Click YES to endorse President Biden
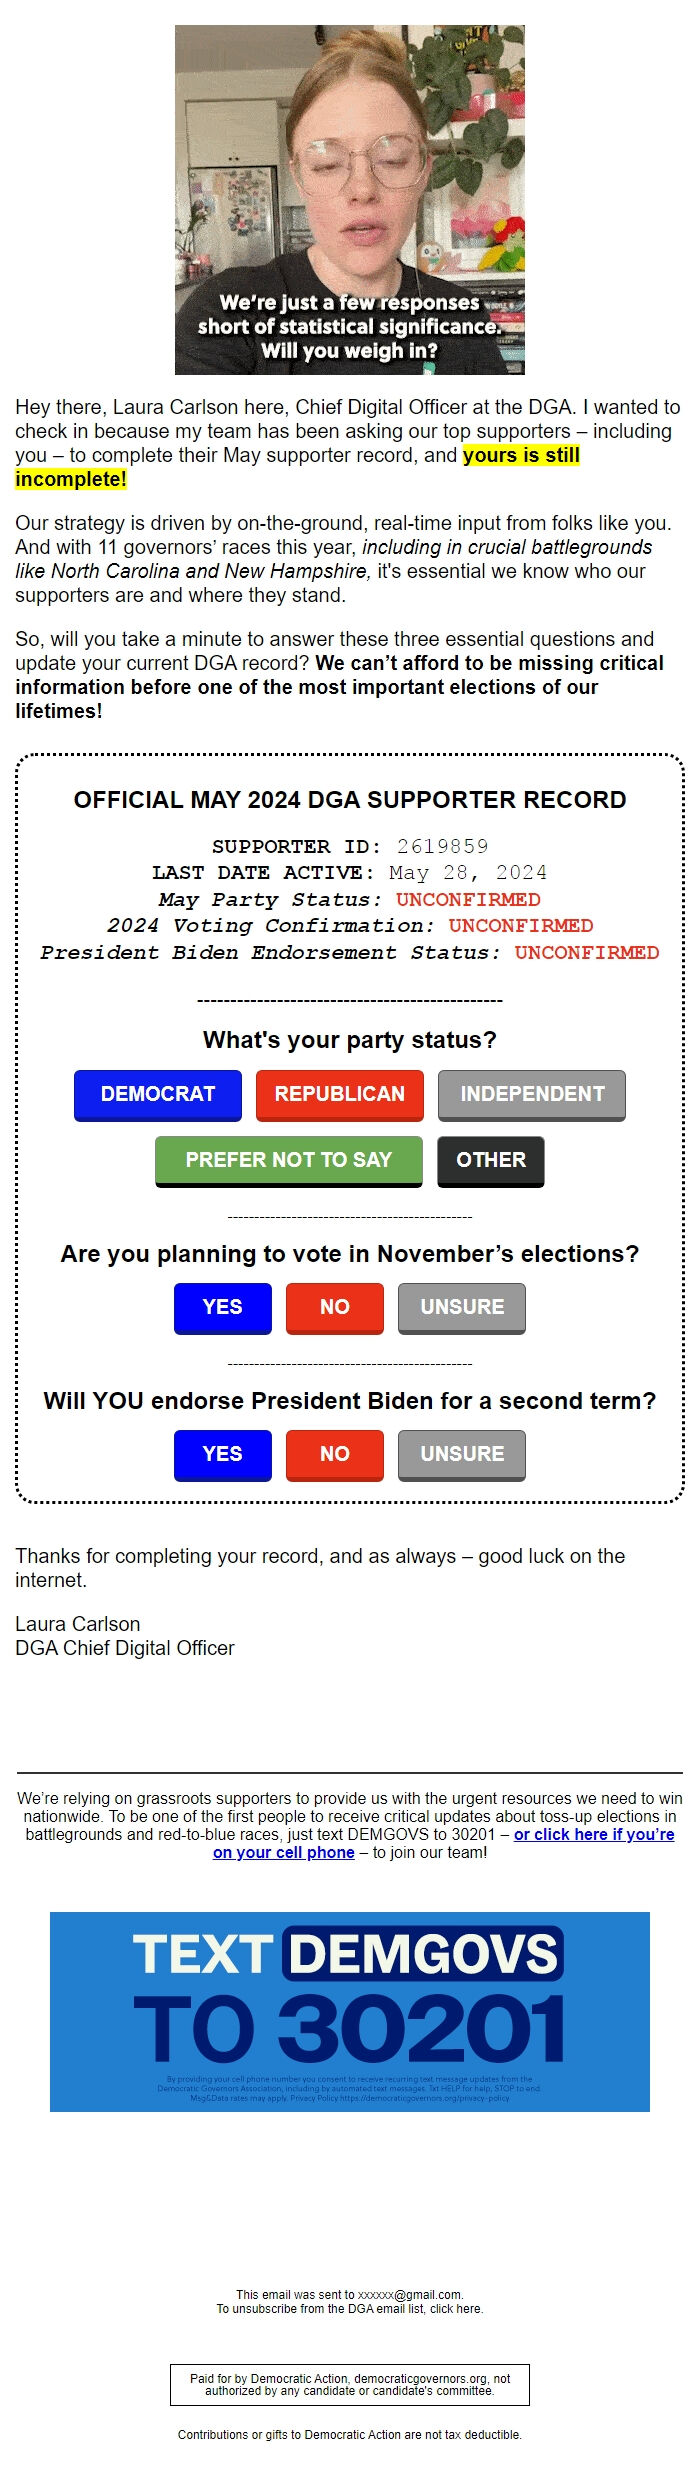This screenshot has height=2468, width=700. (221, 1455)
